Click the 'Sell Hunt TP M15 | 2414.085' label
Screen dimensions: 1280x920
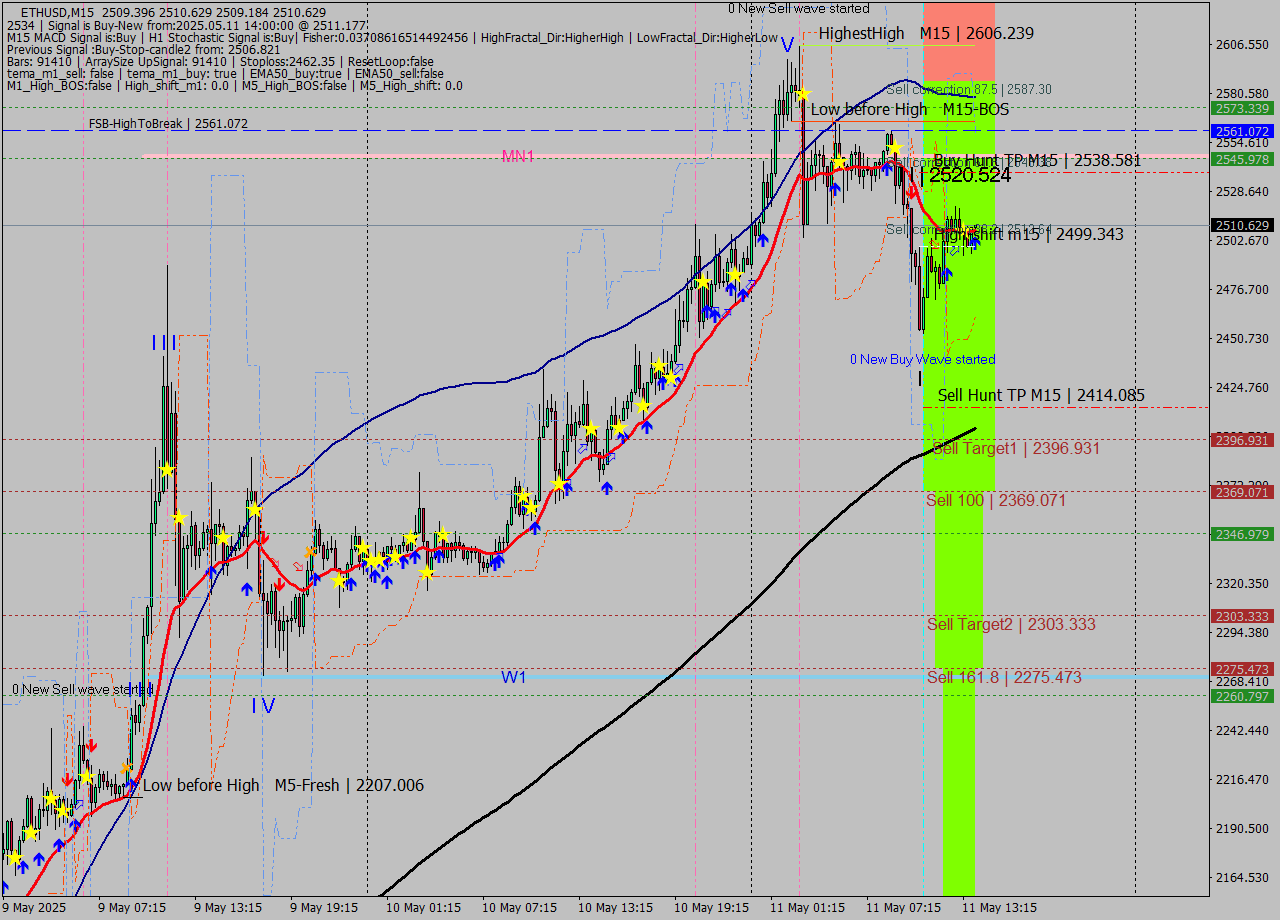(1040, 396)
